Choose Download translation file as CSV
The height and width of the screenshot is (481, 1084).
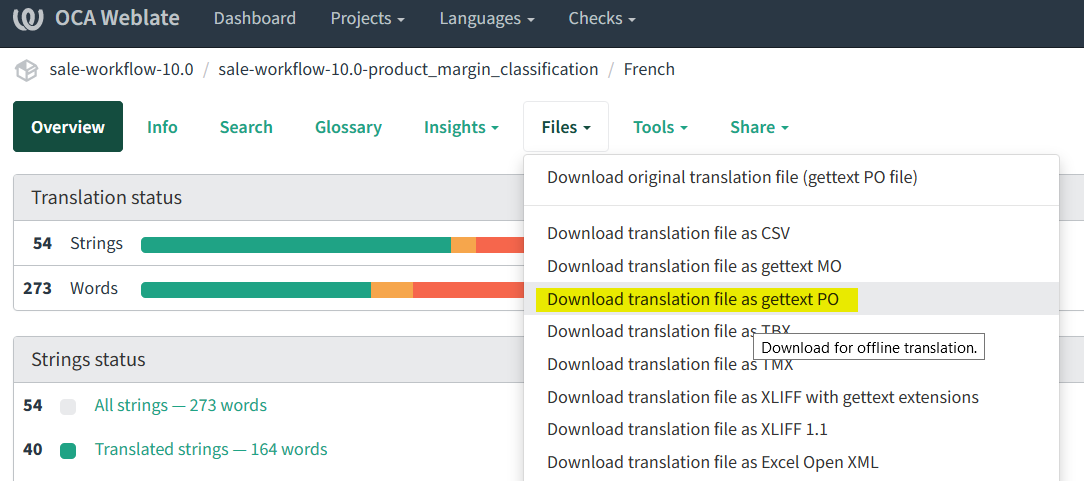(x=668, y=233)
